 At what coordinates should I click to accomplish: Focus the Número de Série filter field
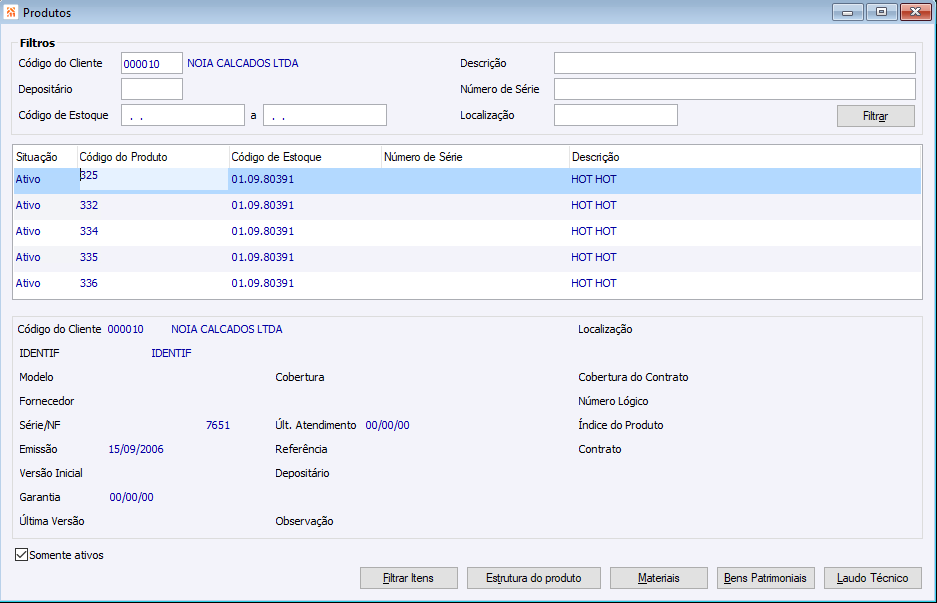(734, 89)
